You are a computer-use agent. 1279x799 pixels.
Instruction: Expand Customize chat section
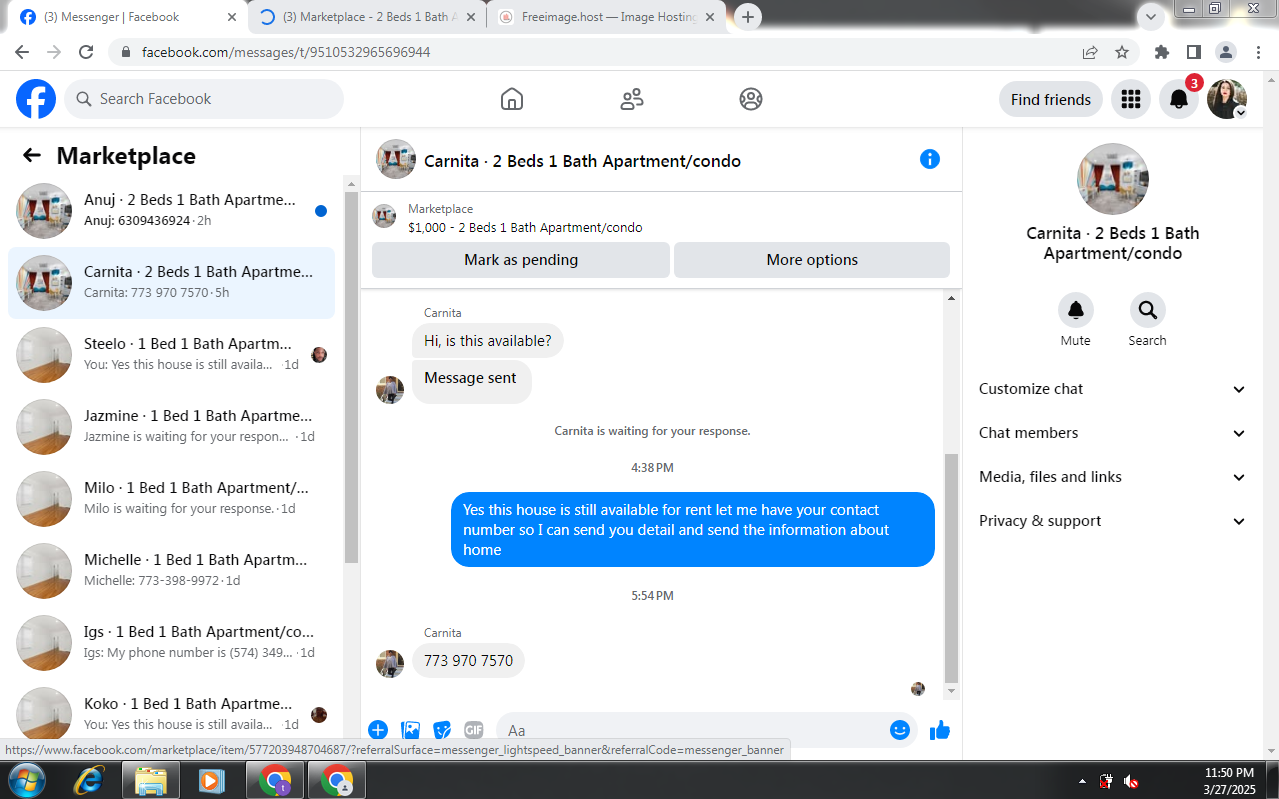[1112, 389]
